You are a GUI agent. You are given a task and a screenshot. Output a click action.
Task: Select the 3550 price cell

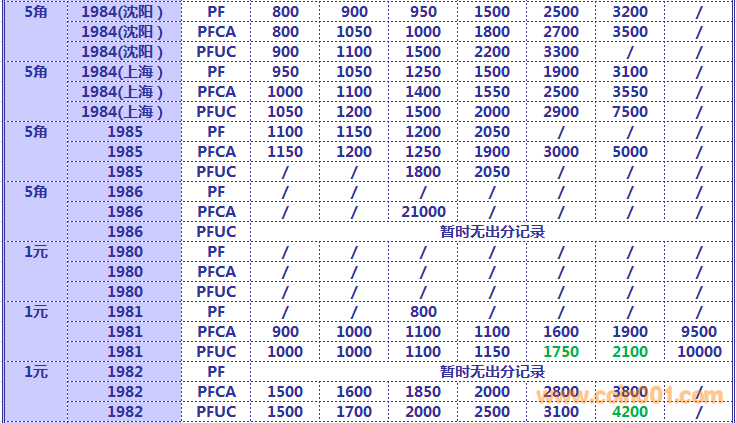pos(629,92)
